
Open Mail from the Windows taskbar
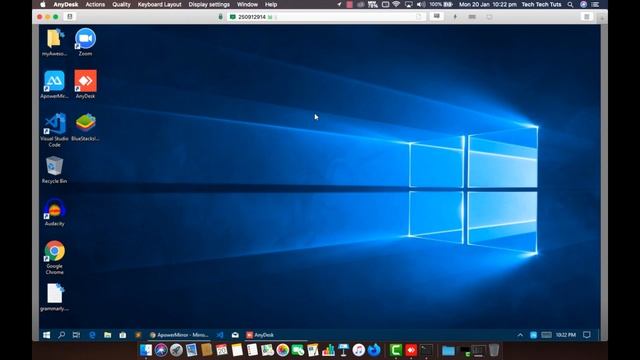(x=235, y=335)
